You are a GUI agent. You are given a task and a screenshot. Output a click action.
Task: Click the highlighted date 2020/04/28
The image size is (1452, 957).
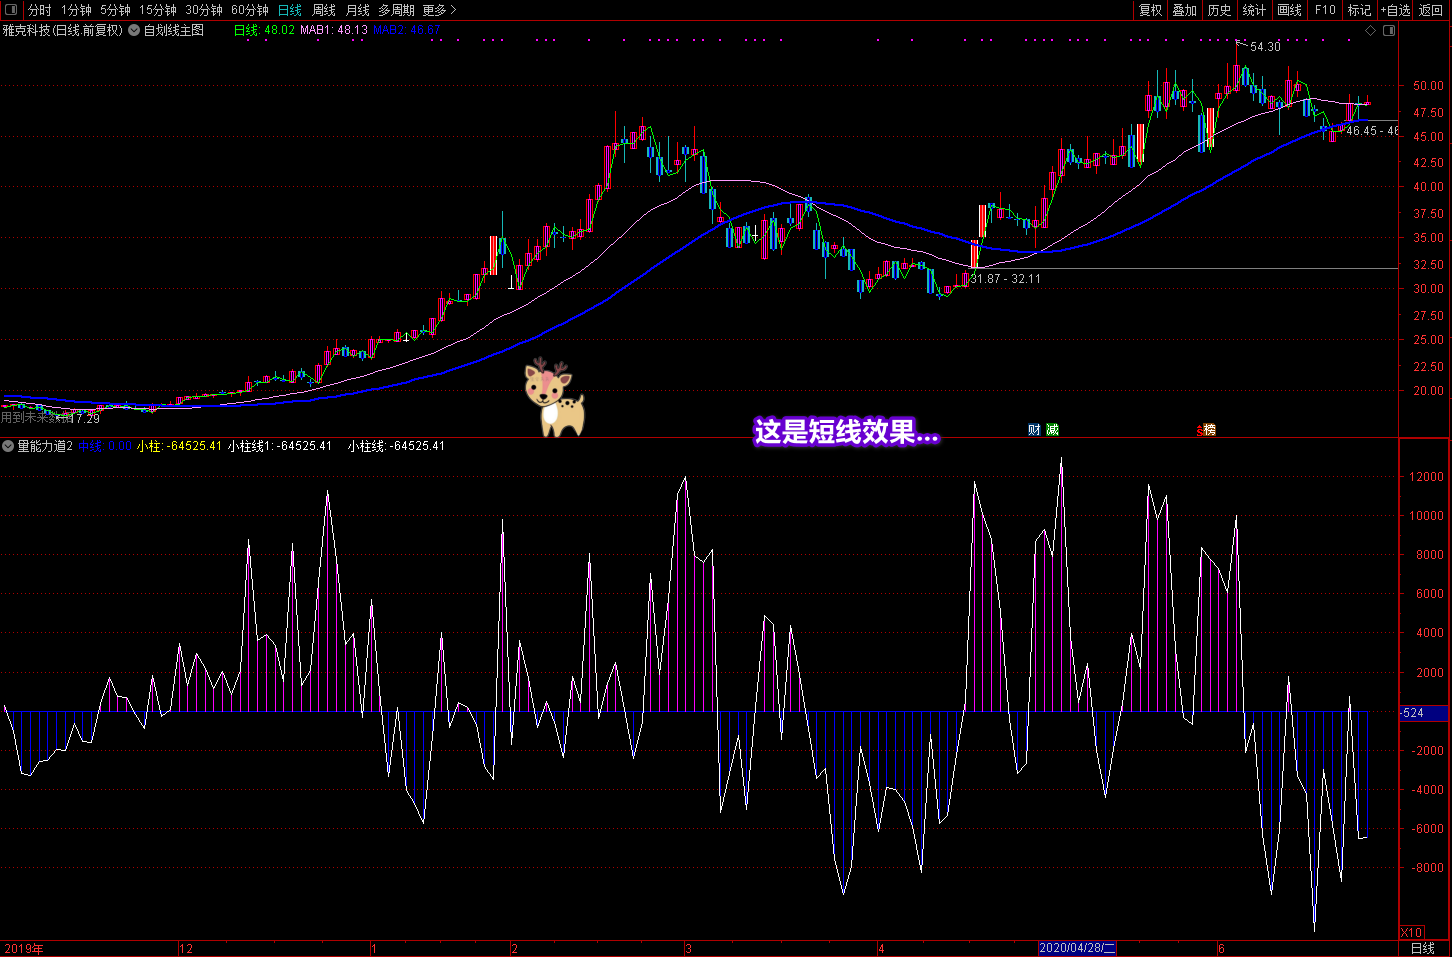1077,949
